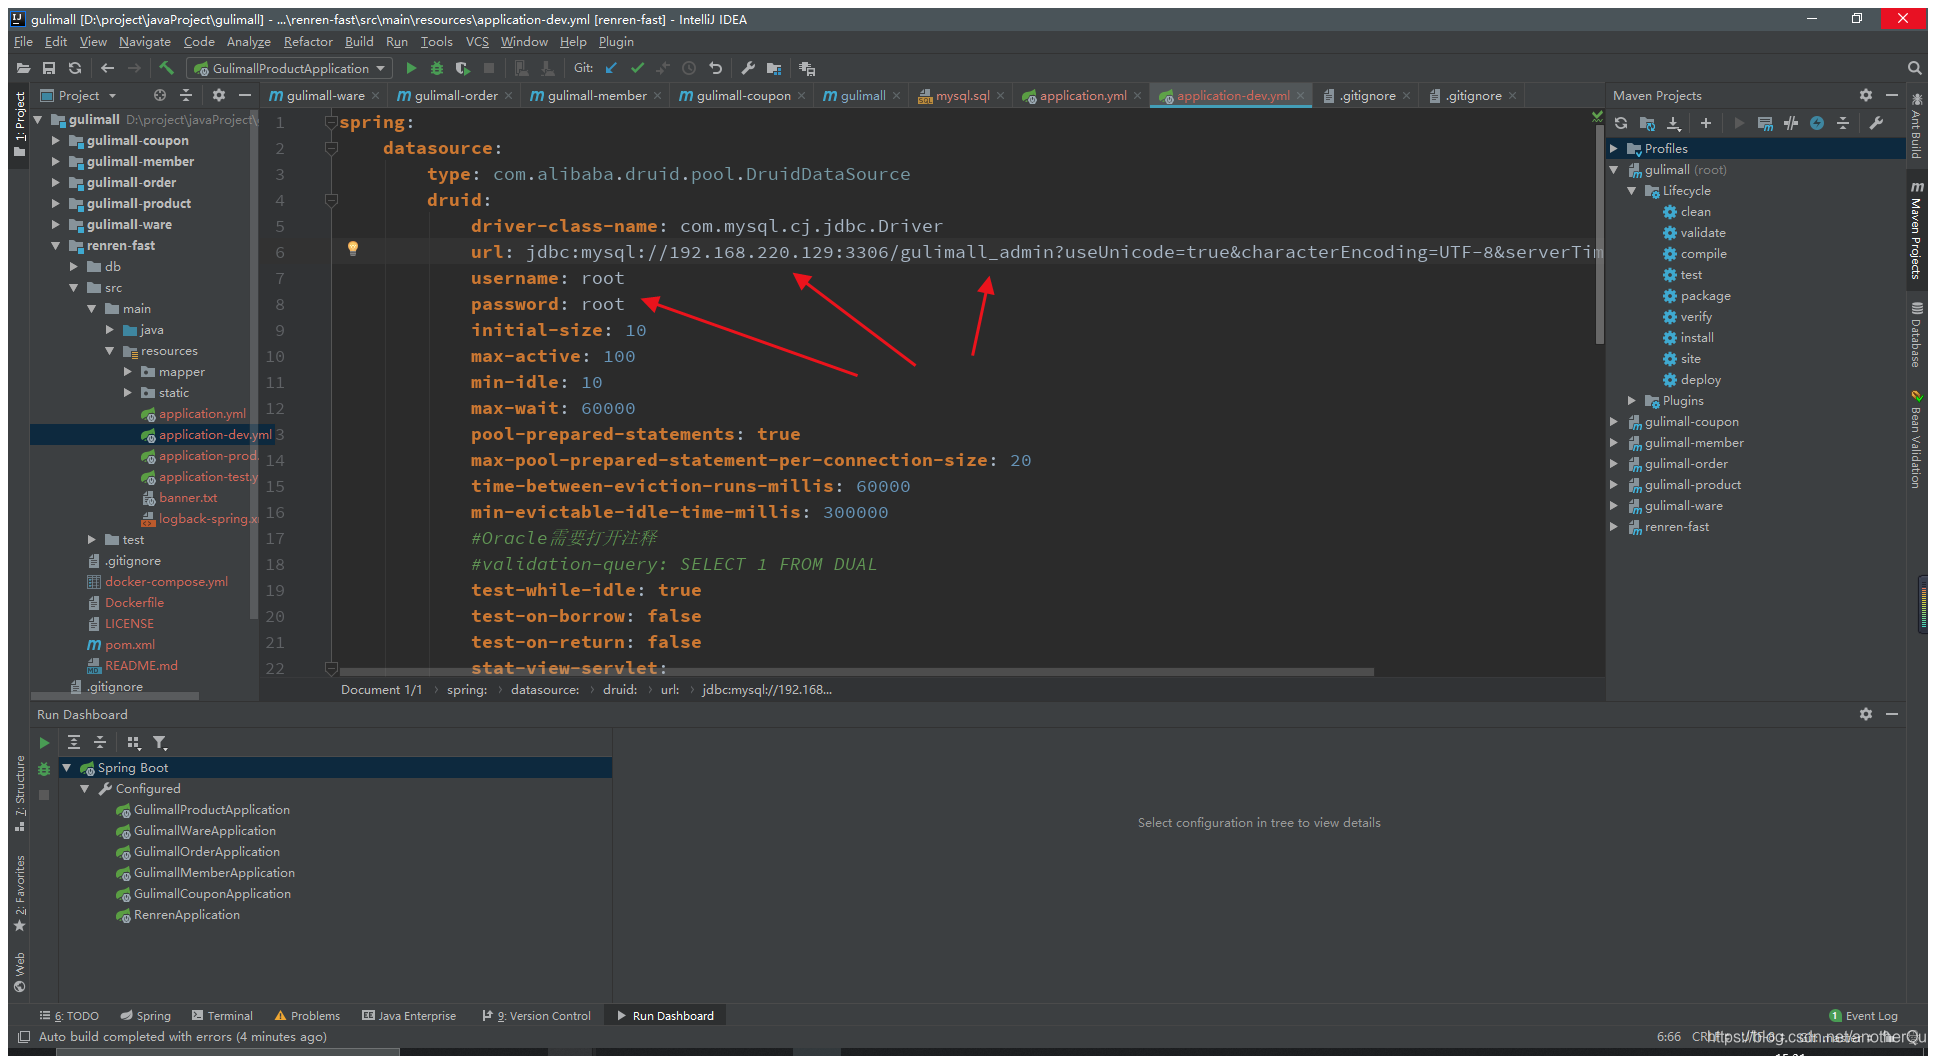Viewport: 1936px width, 1056px height.
Task: Click the intention lightbulb on line 6
Action: (x=353, y=248)
